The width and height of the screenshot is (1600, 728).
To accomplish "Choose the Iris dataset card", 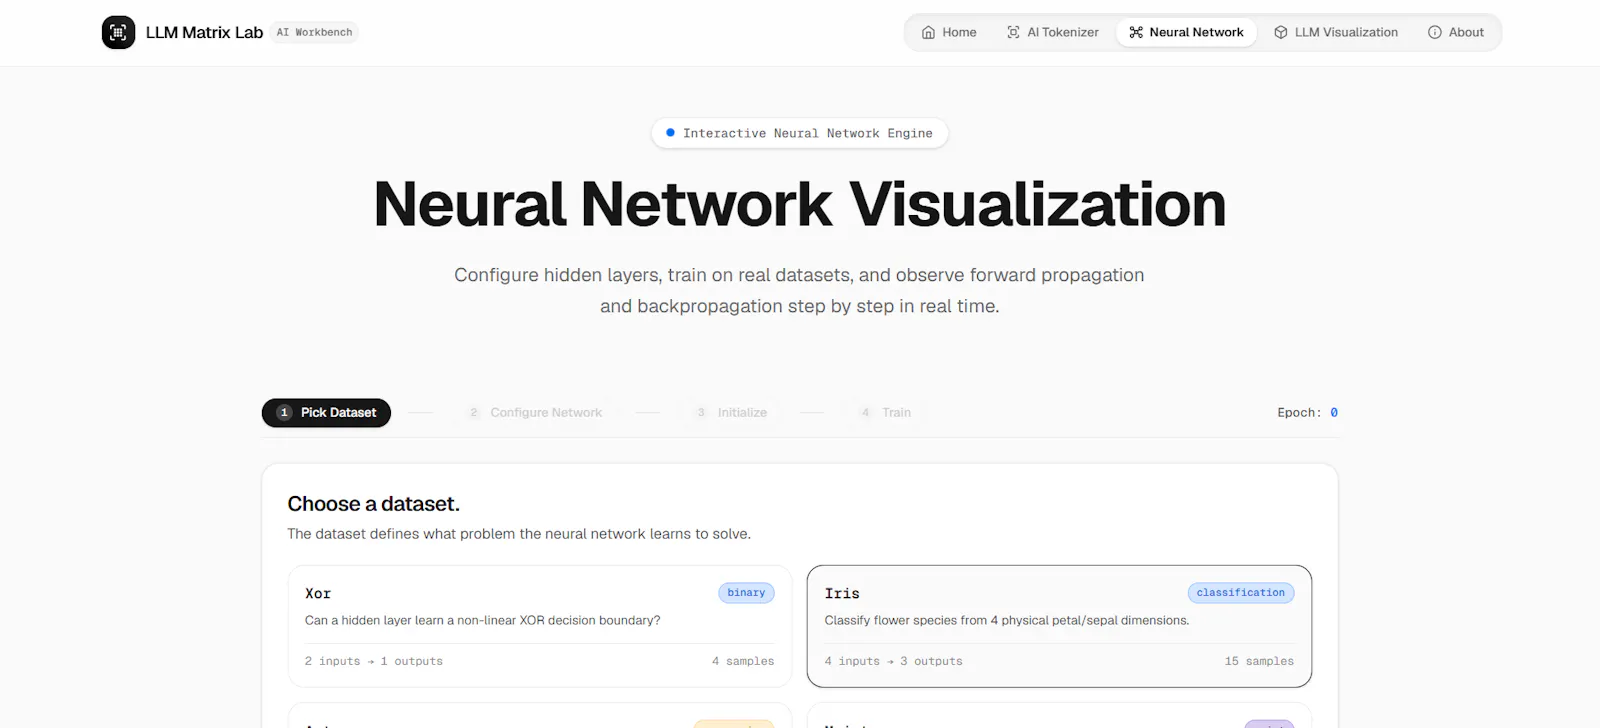I will (x=1059, y=626).
